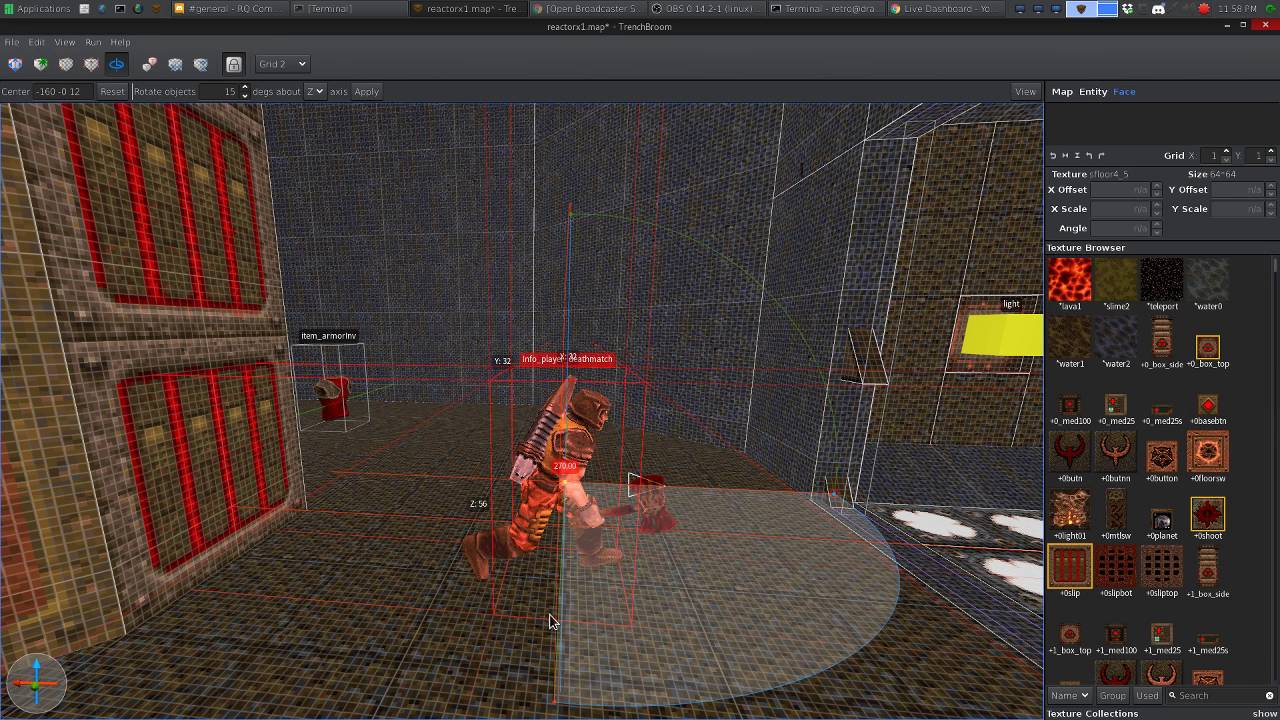Increase rotation degrees with up arrow
This screenshot has height=720, width=1280.
(x=245, y=87)
